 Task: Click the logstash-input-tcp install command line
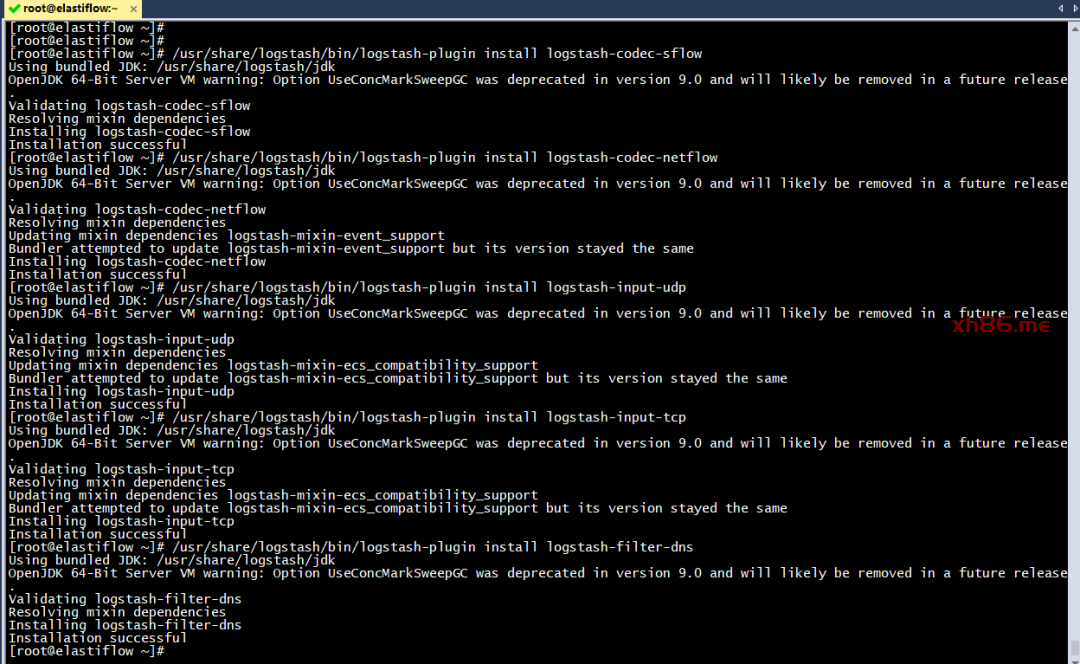[x=428, y=417]
